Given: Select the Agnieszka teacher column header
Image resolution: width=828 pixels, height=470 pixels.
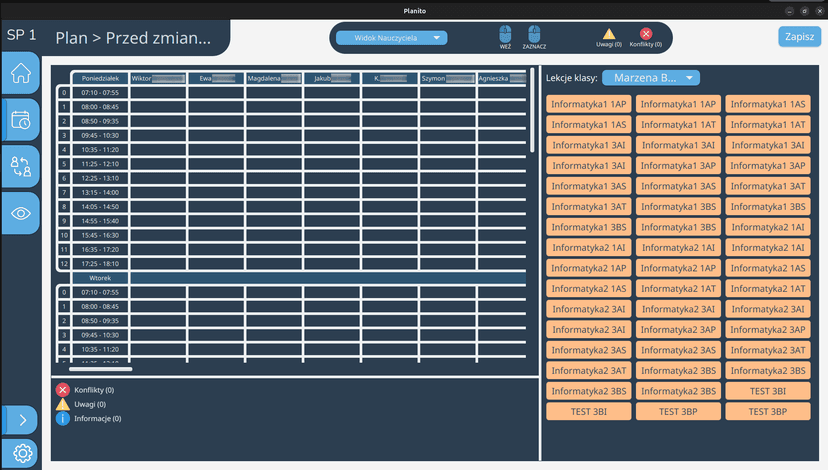Looking at the screenshot, I should pyautogui.click(x=502, y=78).
